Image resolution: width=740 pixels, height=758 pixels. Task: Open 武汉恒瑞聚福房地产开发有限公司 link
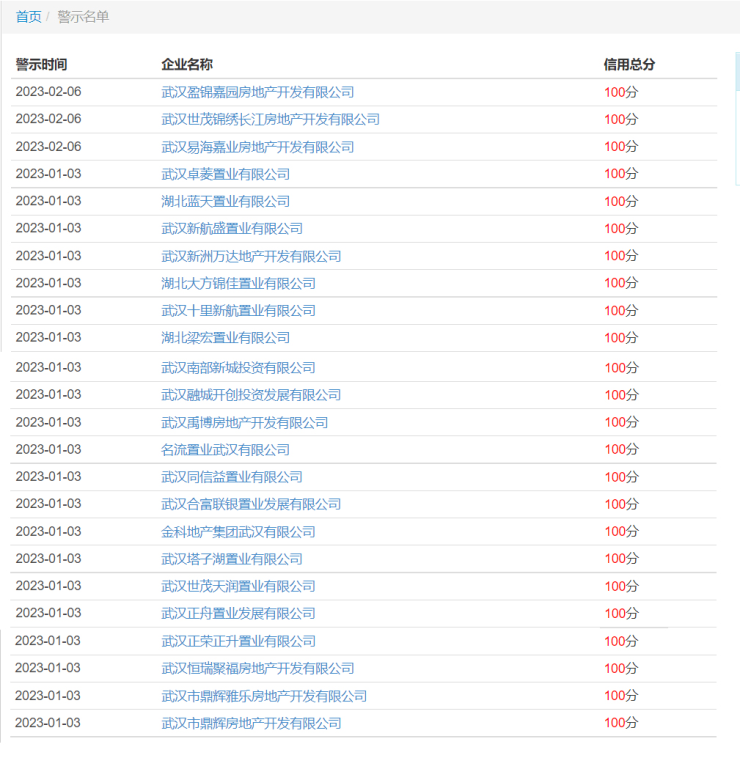click(258, 668)
